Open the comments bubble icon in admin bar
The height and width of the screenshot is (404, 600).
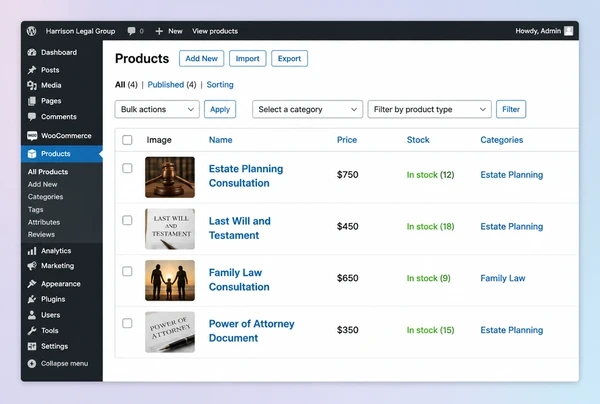pyautogui.click(x=131, y=31)
